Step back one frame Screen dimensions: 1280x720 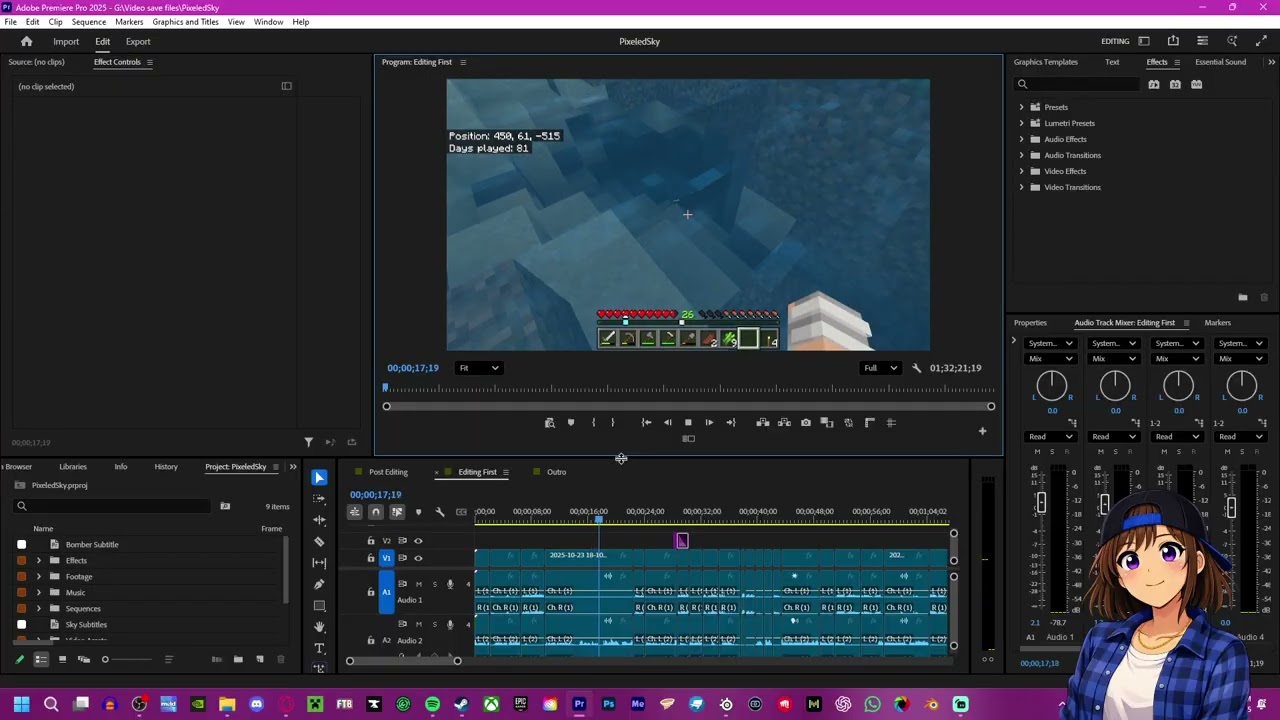point(668,423)
